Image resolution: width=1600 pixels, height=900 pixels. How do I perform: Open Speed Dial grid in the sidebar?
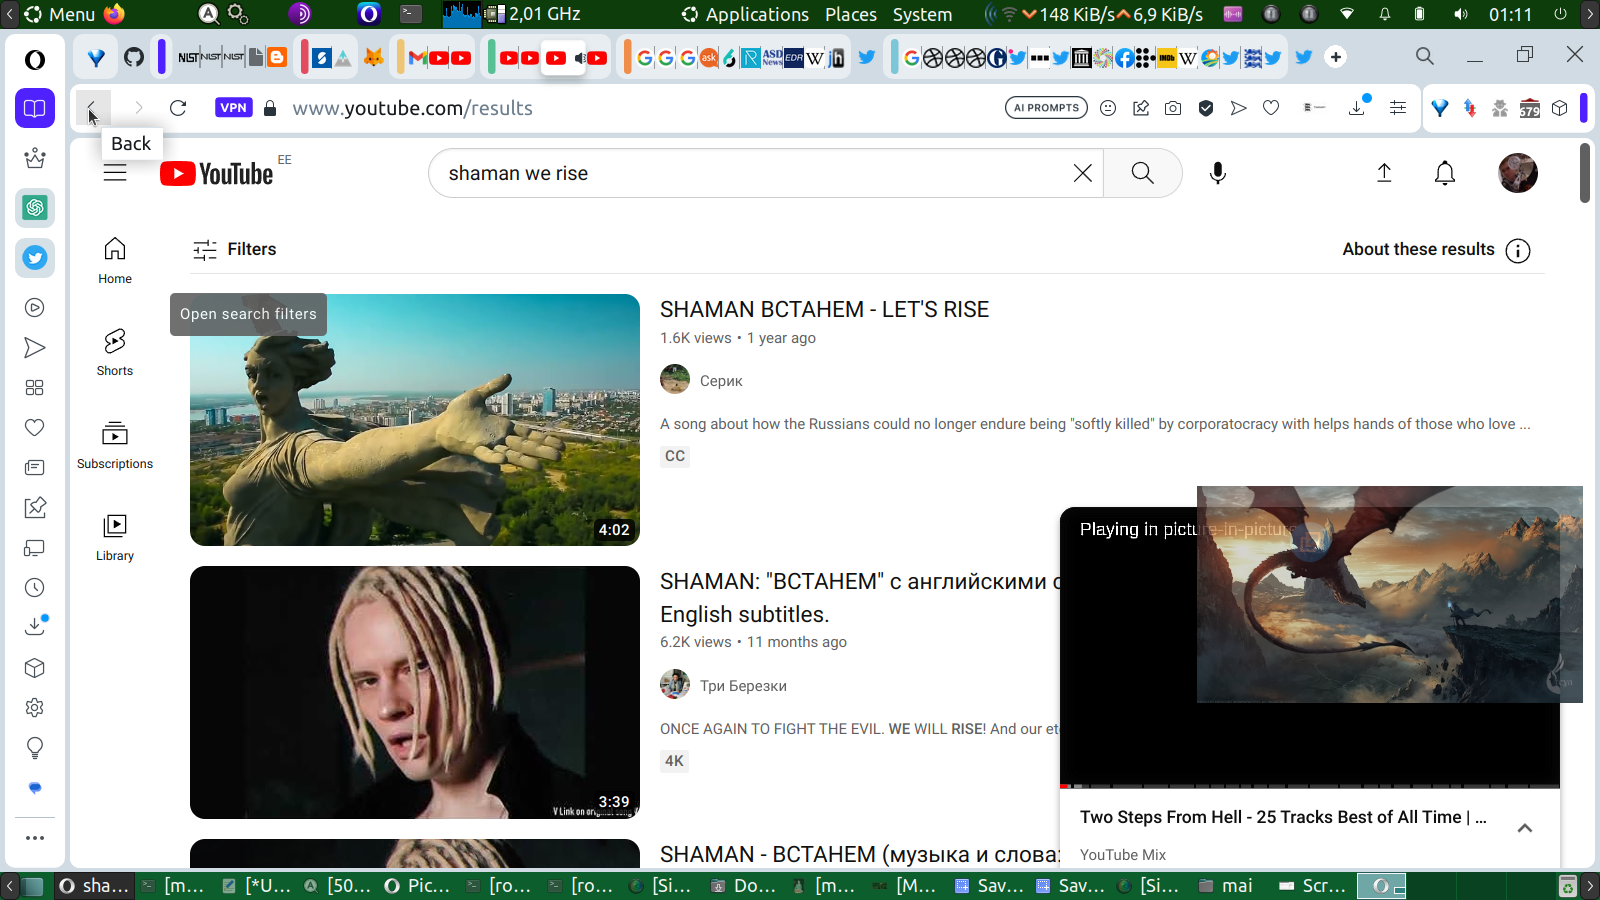pos(35,388)
